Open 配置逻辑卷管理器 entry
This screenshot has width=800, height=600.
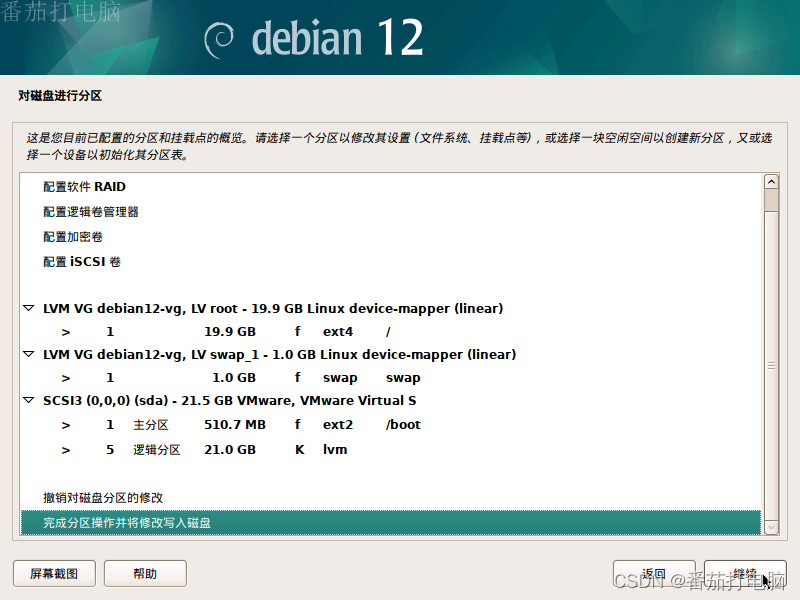(x=391, y=212)
